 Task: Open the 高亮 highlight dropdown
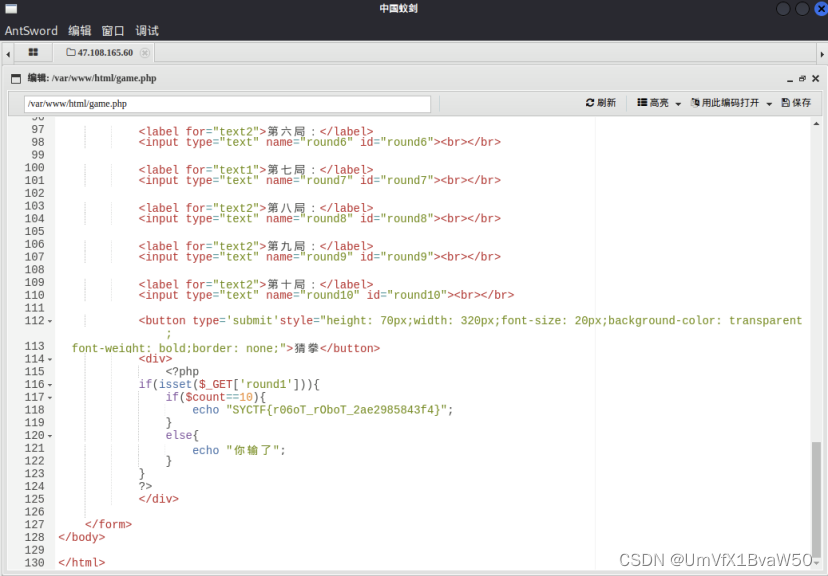[659, 103]
